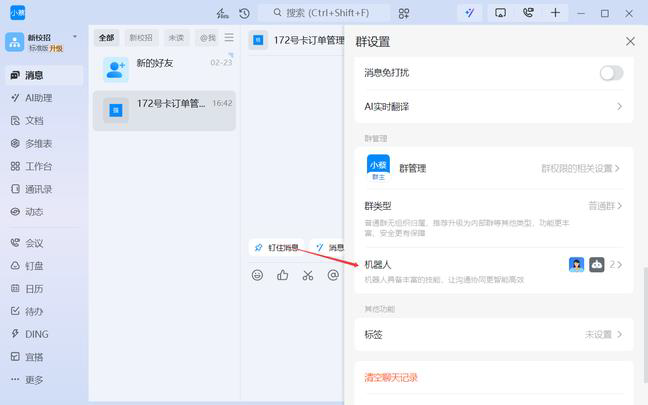Change 群类型 from 普通群
Viewport: 648px width, 405px height.
[493, 218]
